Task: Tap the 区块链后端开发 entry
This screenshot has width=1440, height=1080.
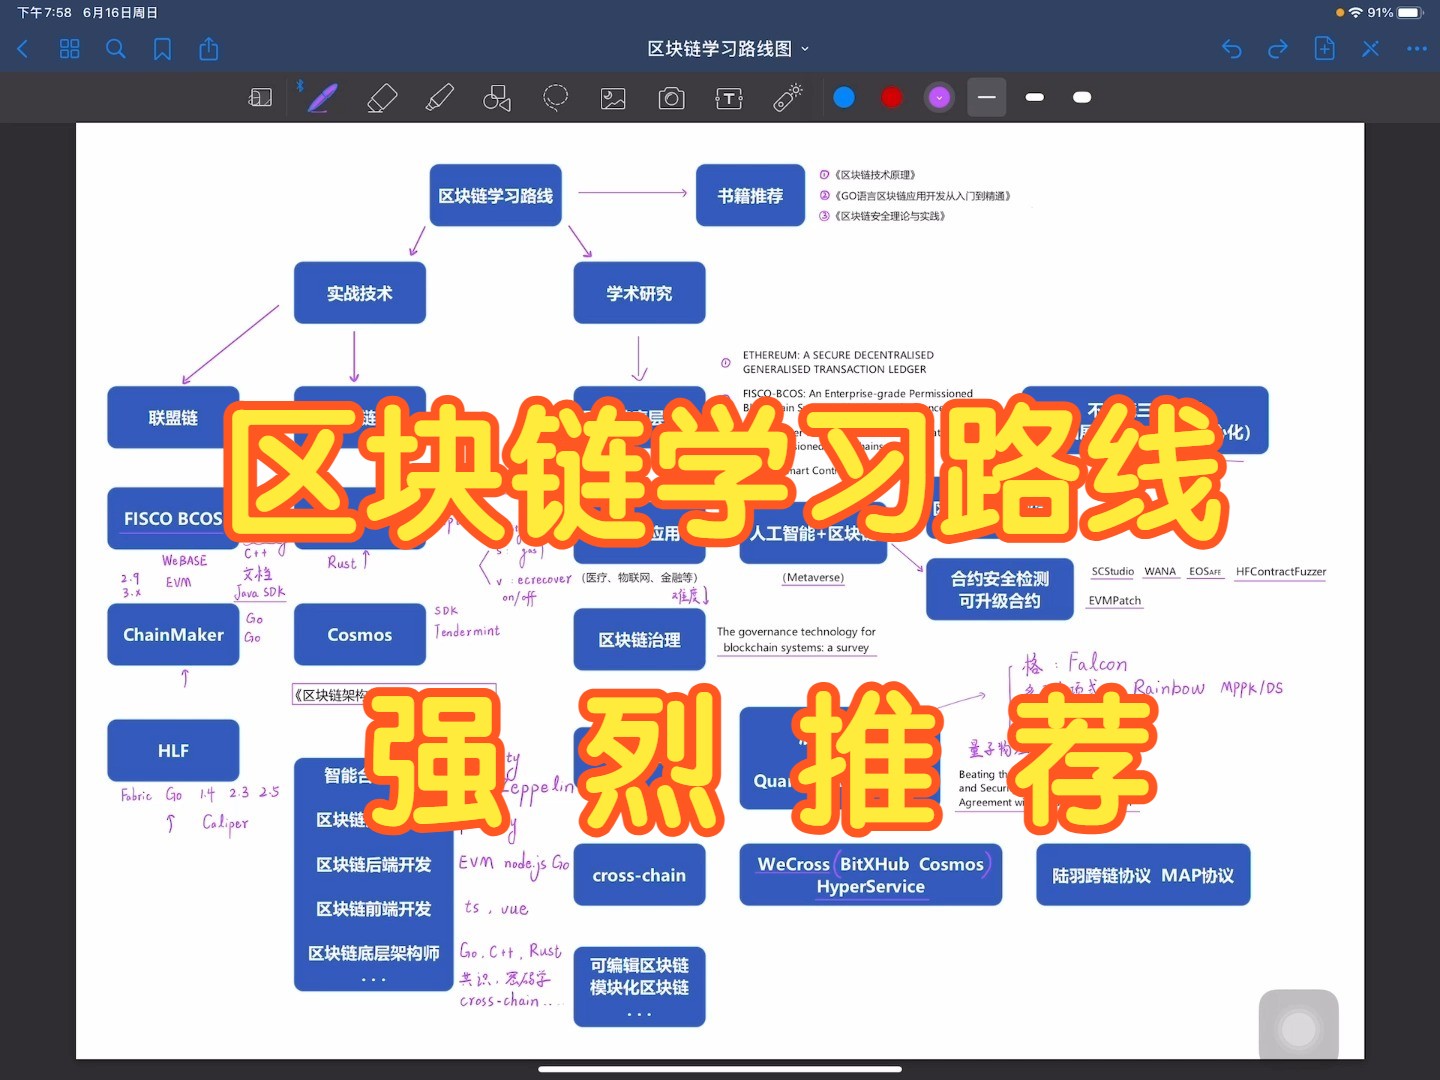Action: [x=374, y=864]
